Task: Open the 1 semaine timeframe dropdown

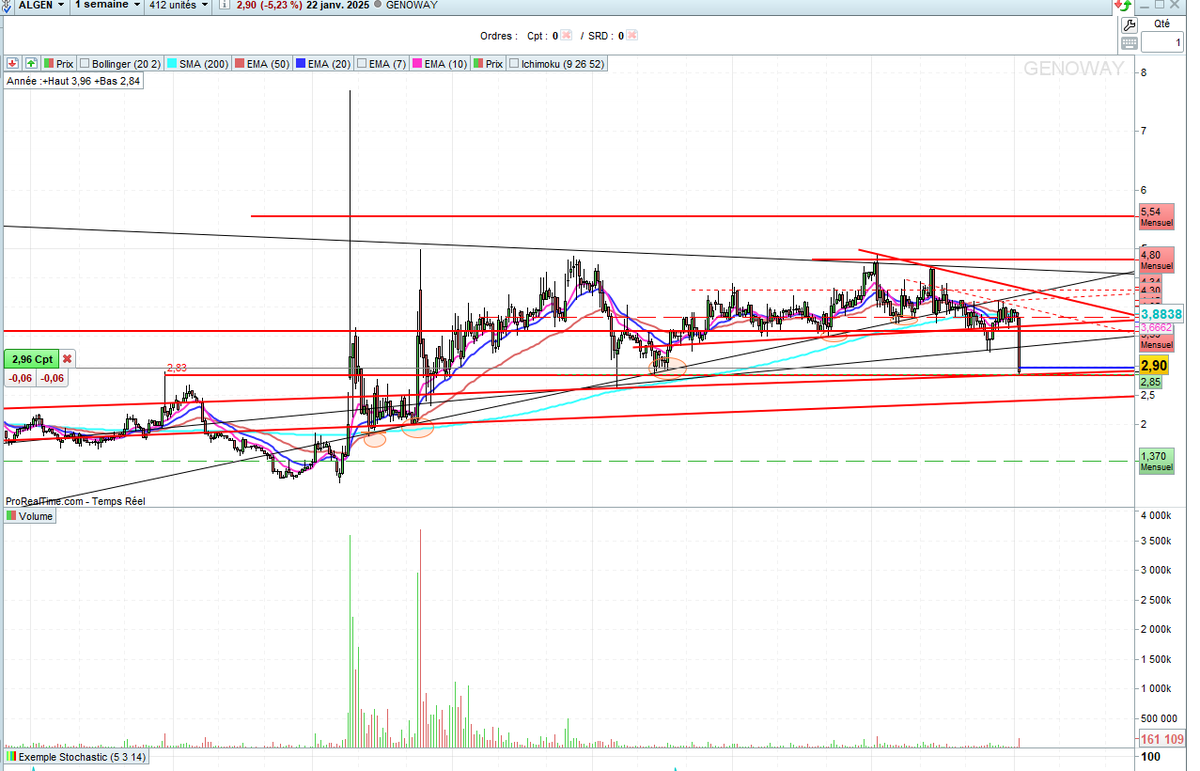Action: (x=107, y=5)
